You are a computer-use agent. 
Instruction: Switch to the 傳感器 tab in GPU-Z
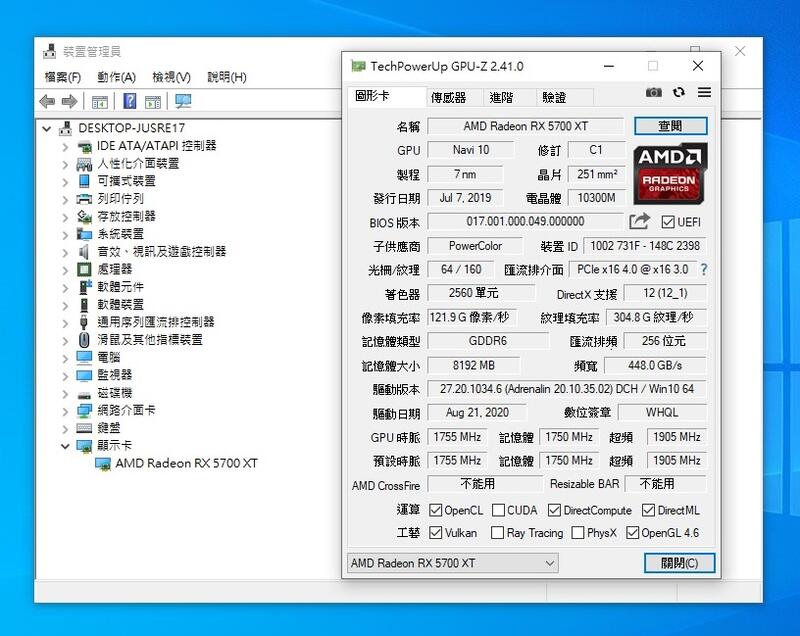click(454, 97)
